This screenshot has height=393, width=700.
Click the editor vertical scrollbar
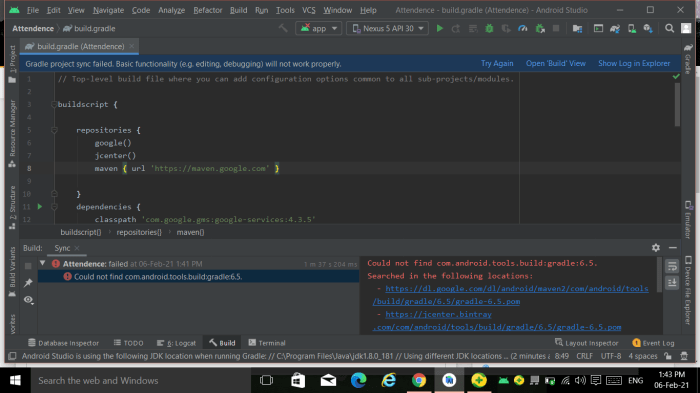(x=677, y=105)
